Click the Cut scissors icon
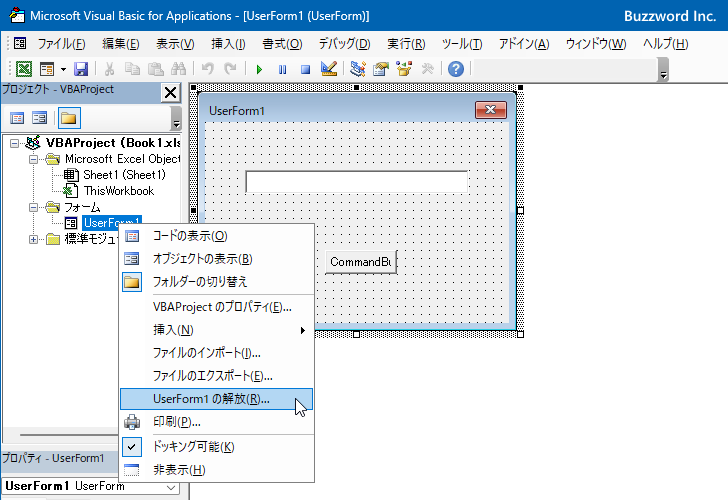 (110, 69)
